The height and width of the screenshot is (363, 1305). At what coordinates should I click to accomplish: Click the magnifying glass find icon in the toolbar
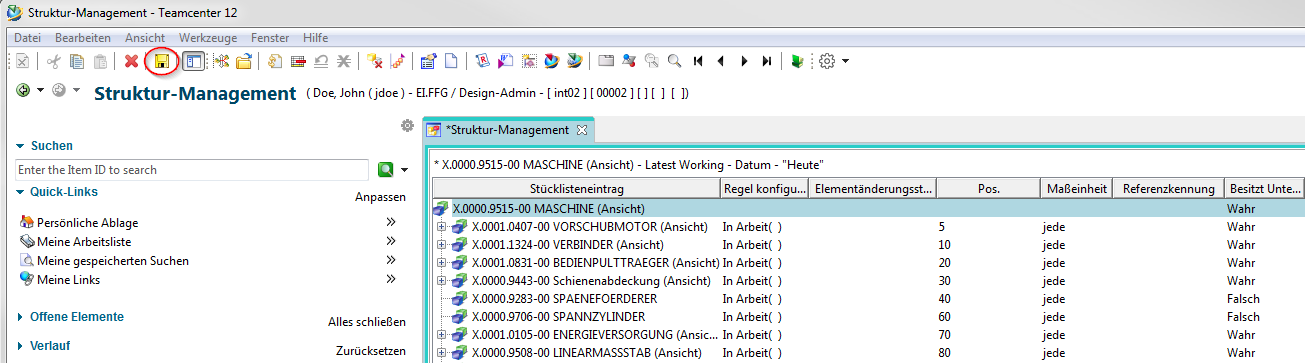[x=674, y=61]
